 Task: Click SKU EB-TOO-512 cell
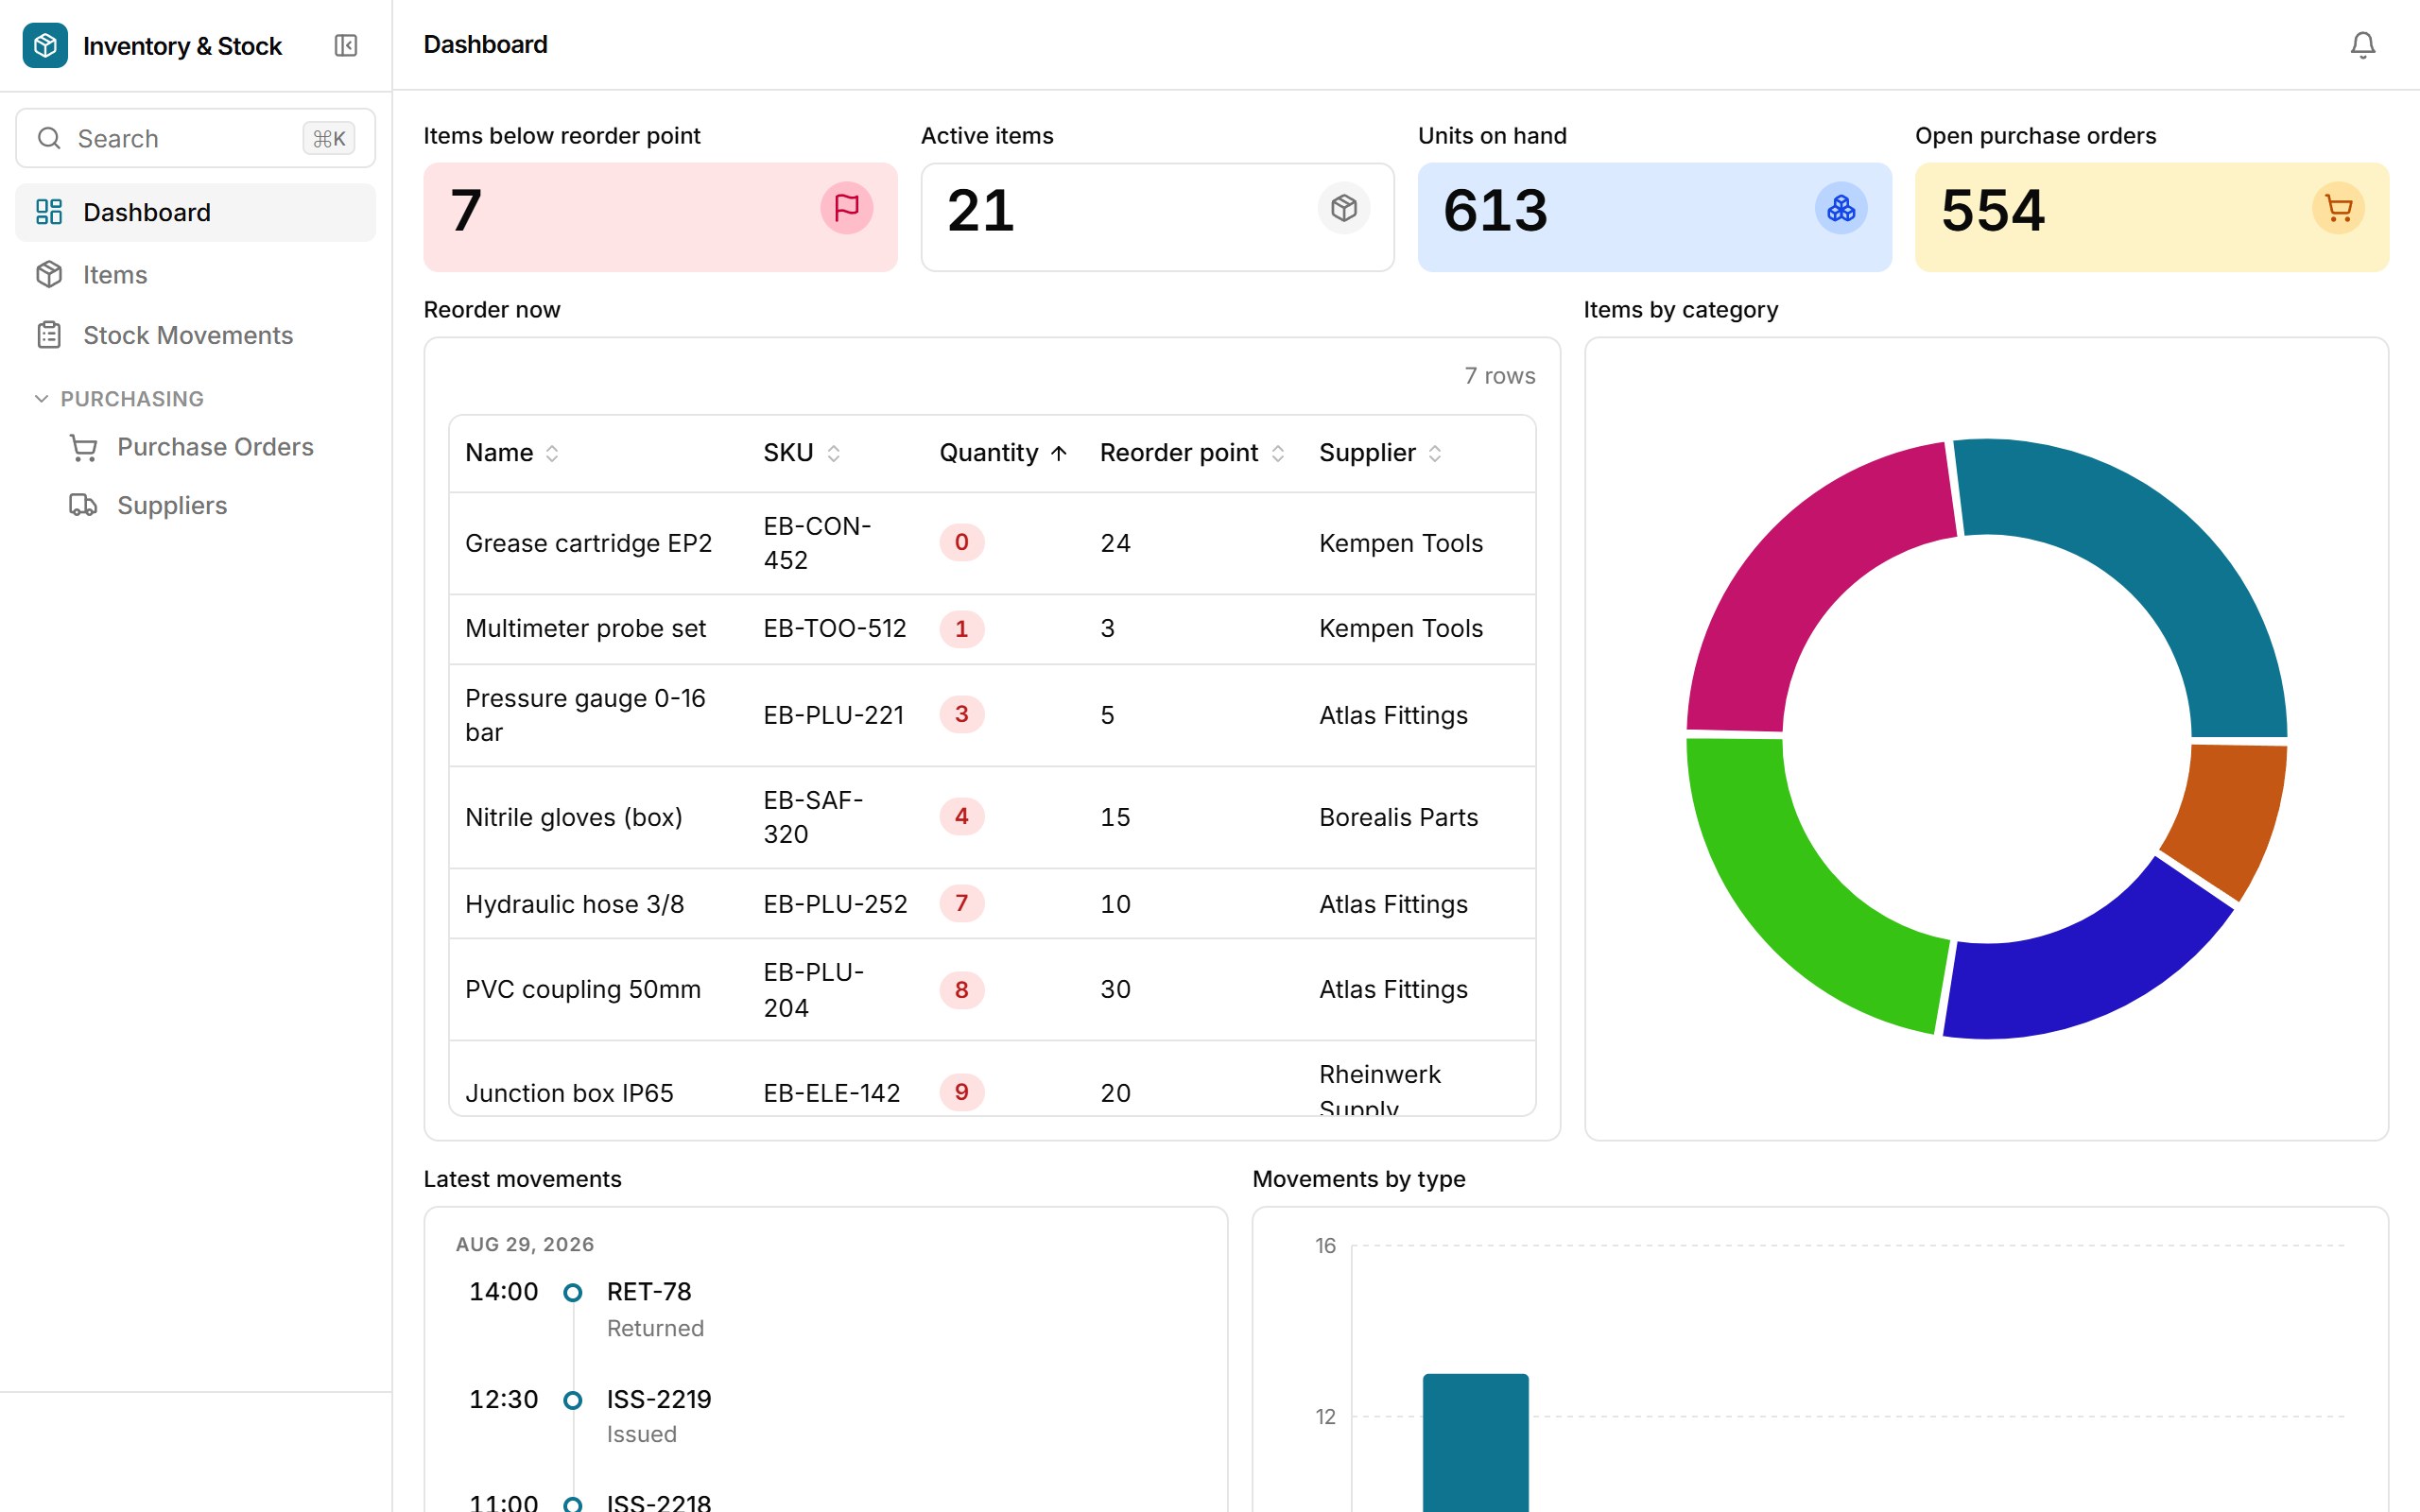pos(835,628)
